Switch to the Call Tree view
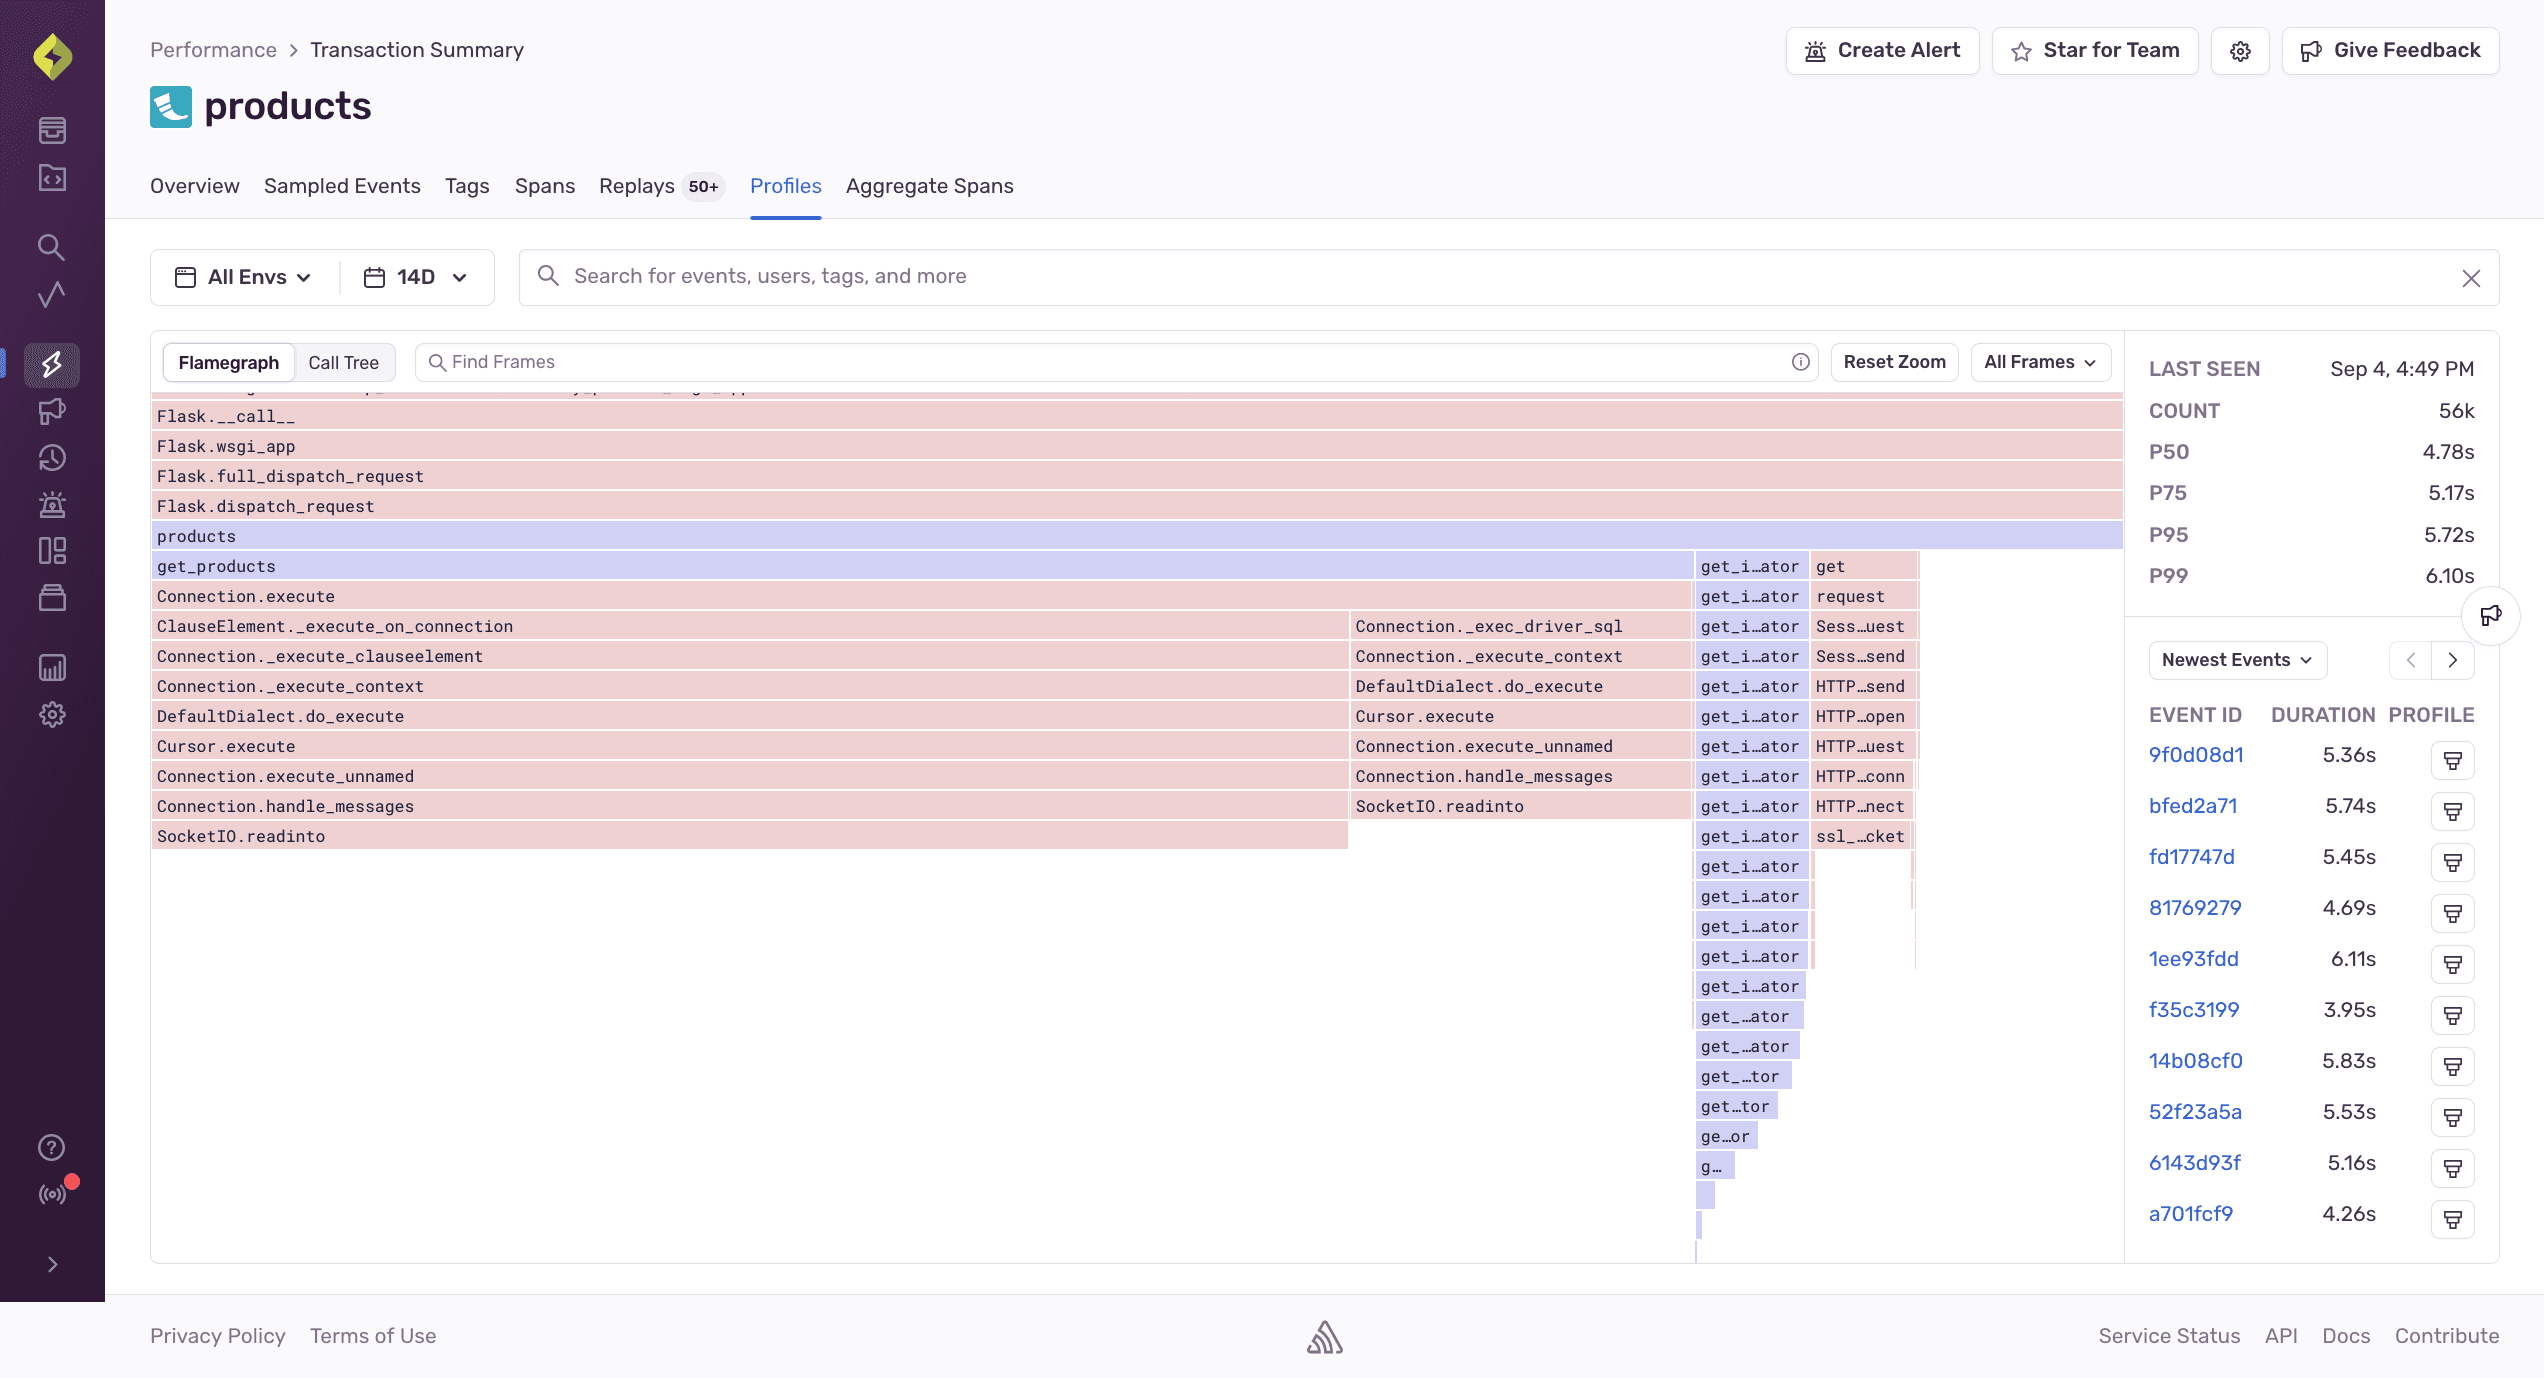 [343, 362]
